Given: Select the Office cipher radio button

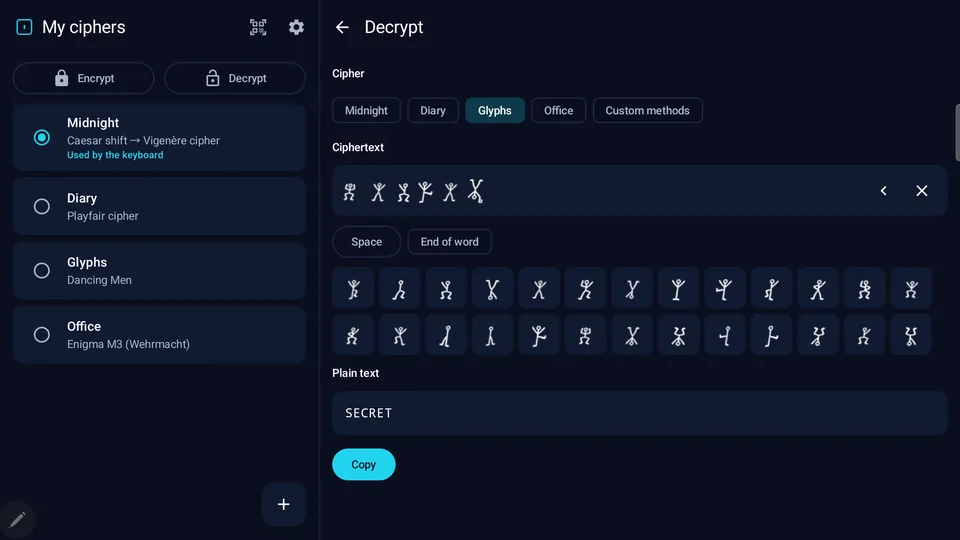Looking at the screenshot, I should tap(42, 335).
